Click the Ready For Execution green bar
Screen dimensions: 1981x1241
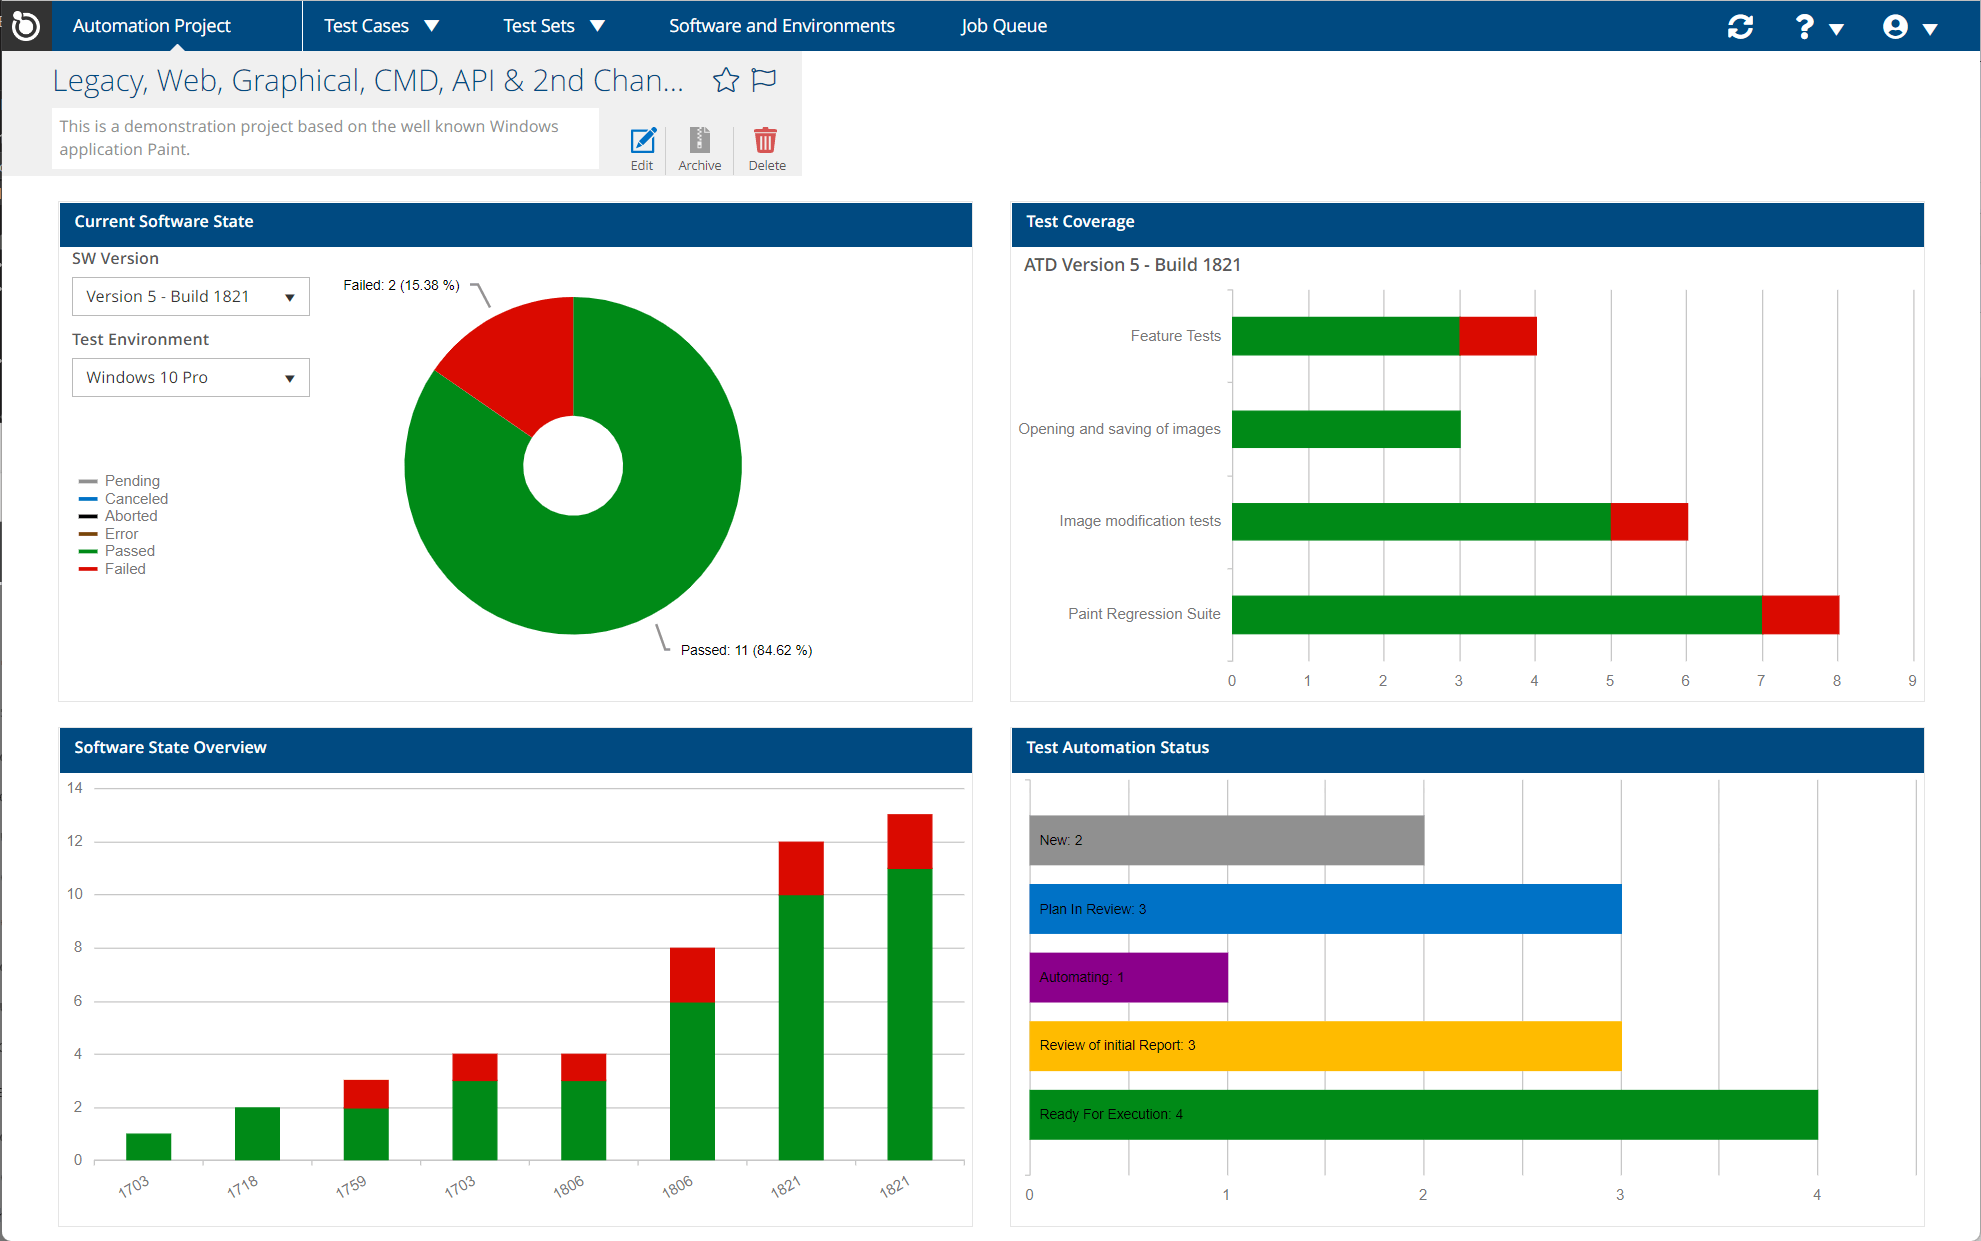1422,1114
